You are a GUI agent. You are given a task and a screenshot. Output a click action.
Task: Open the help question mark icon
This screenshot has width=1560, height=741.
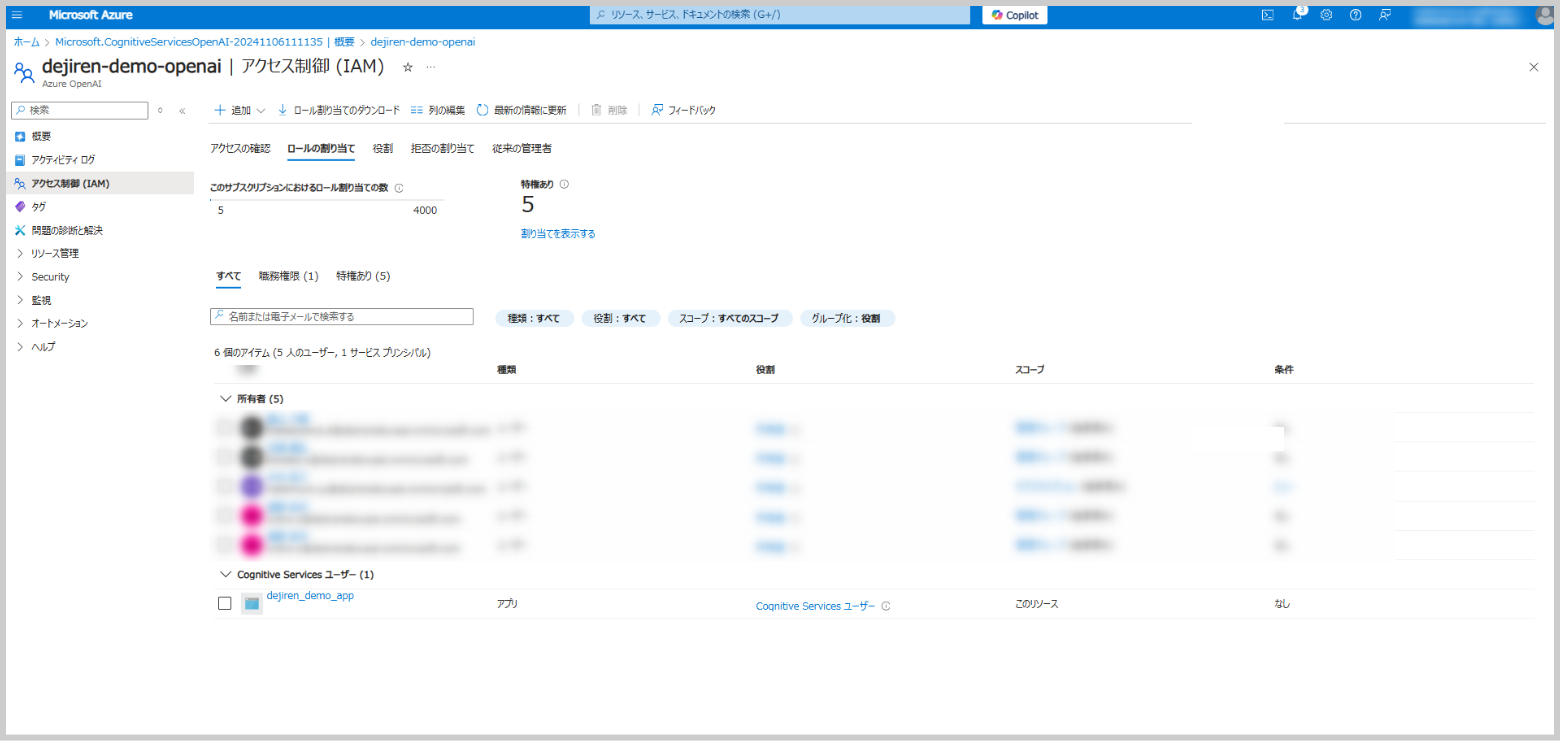[x=1355, y=15]
